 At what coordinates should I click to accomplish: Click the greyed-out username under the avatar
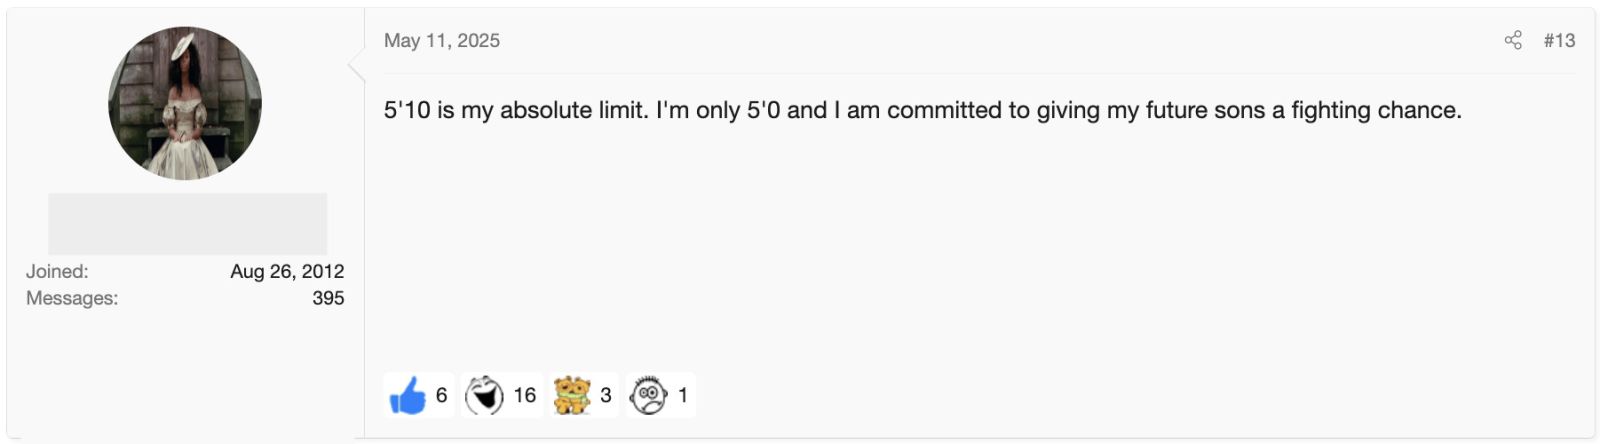[188, 224]
